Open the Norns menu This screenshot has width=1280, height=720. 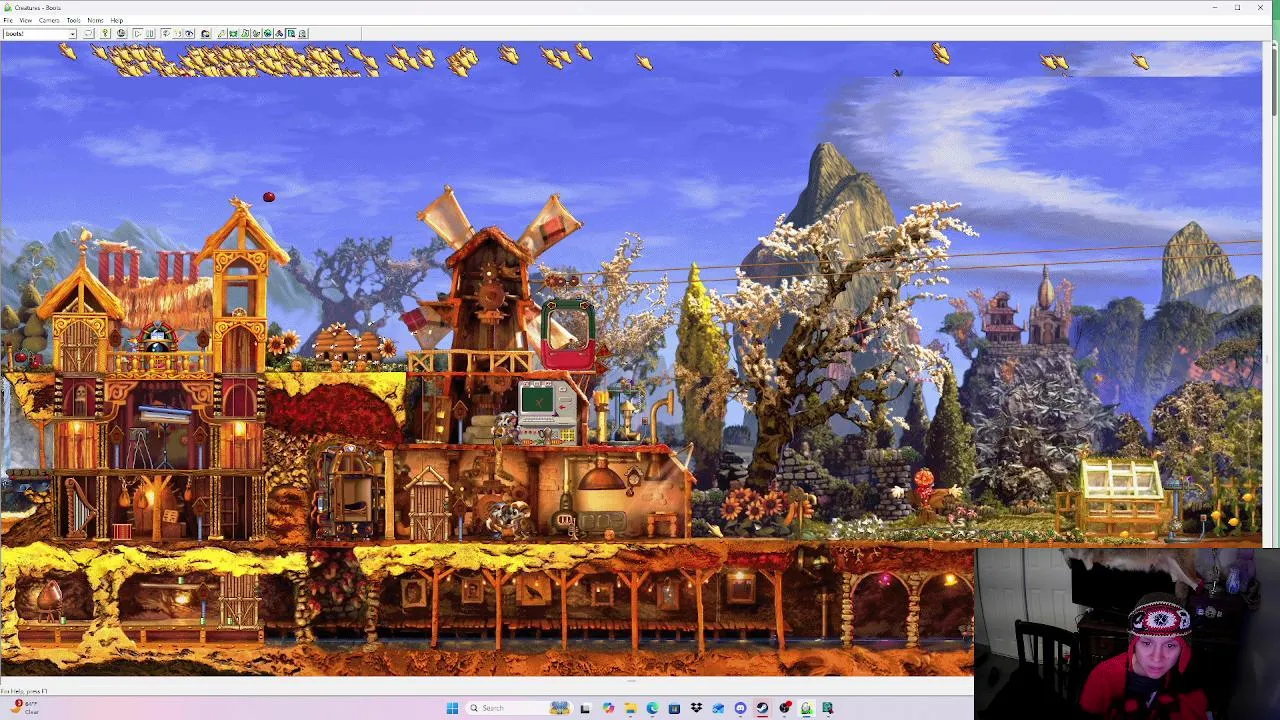(95, 20)
